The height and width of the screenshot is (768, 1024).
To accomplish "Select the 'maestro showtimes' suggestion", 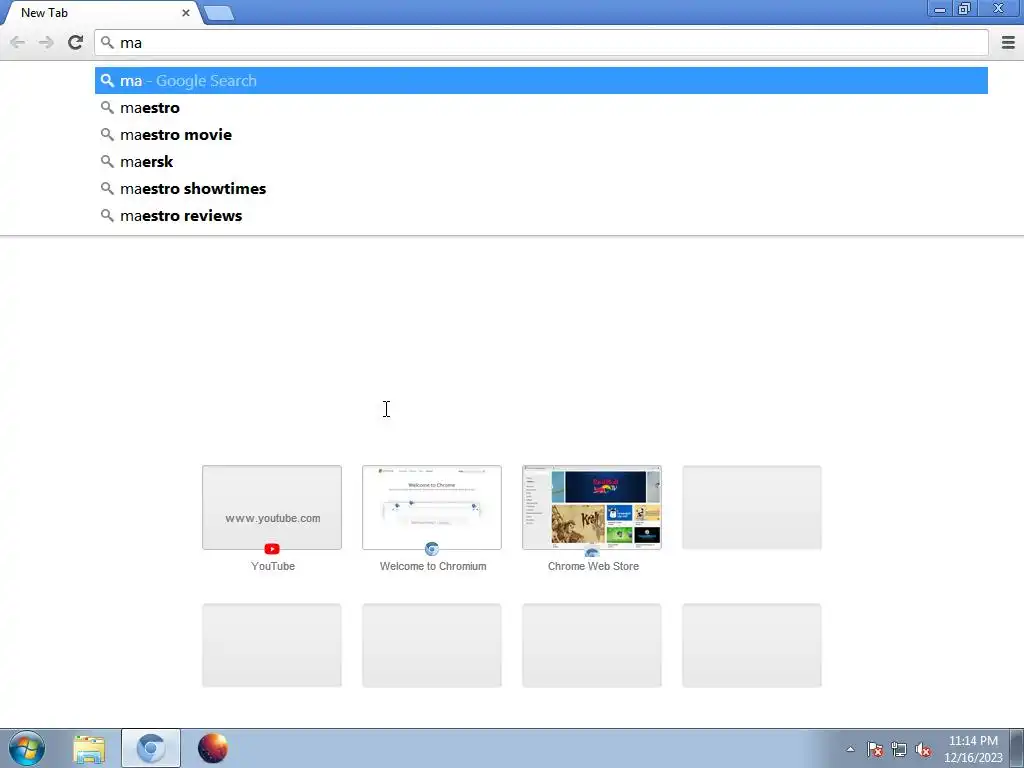I will [541, 189].
